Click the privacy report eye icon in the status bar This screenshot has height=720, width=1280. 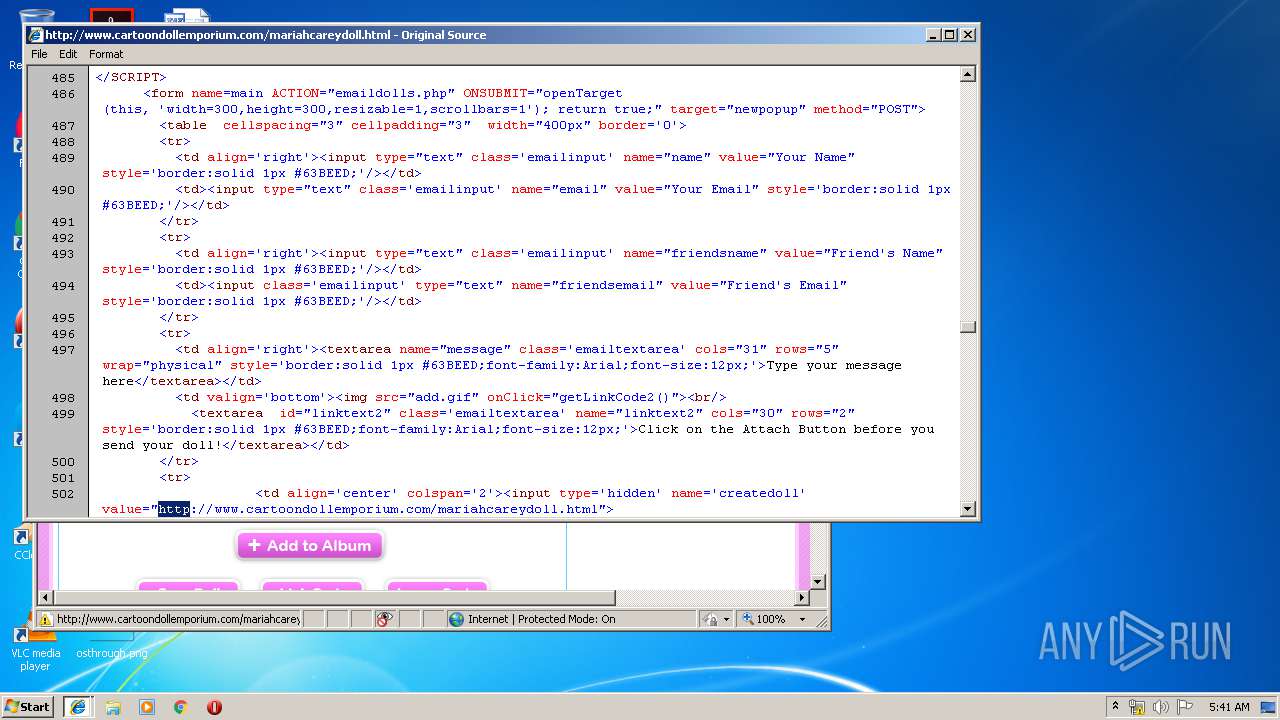pos(385,619)
